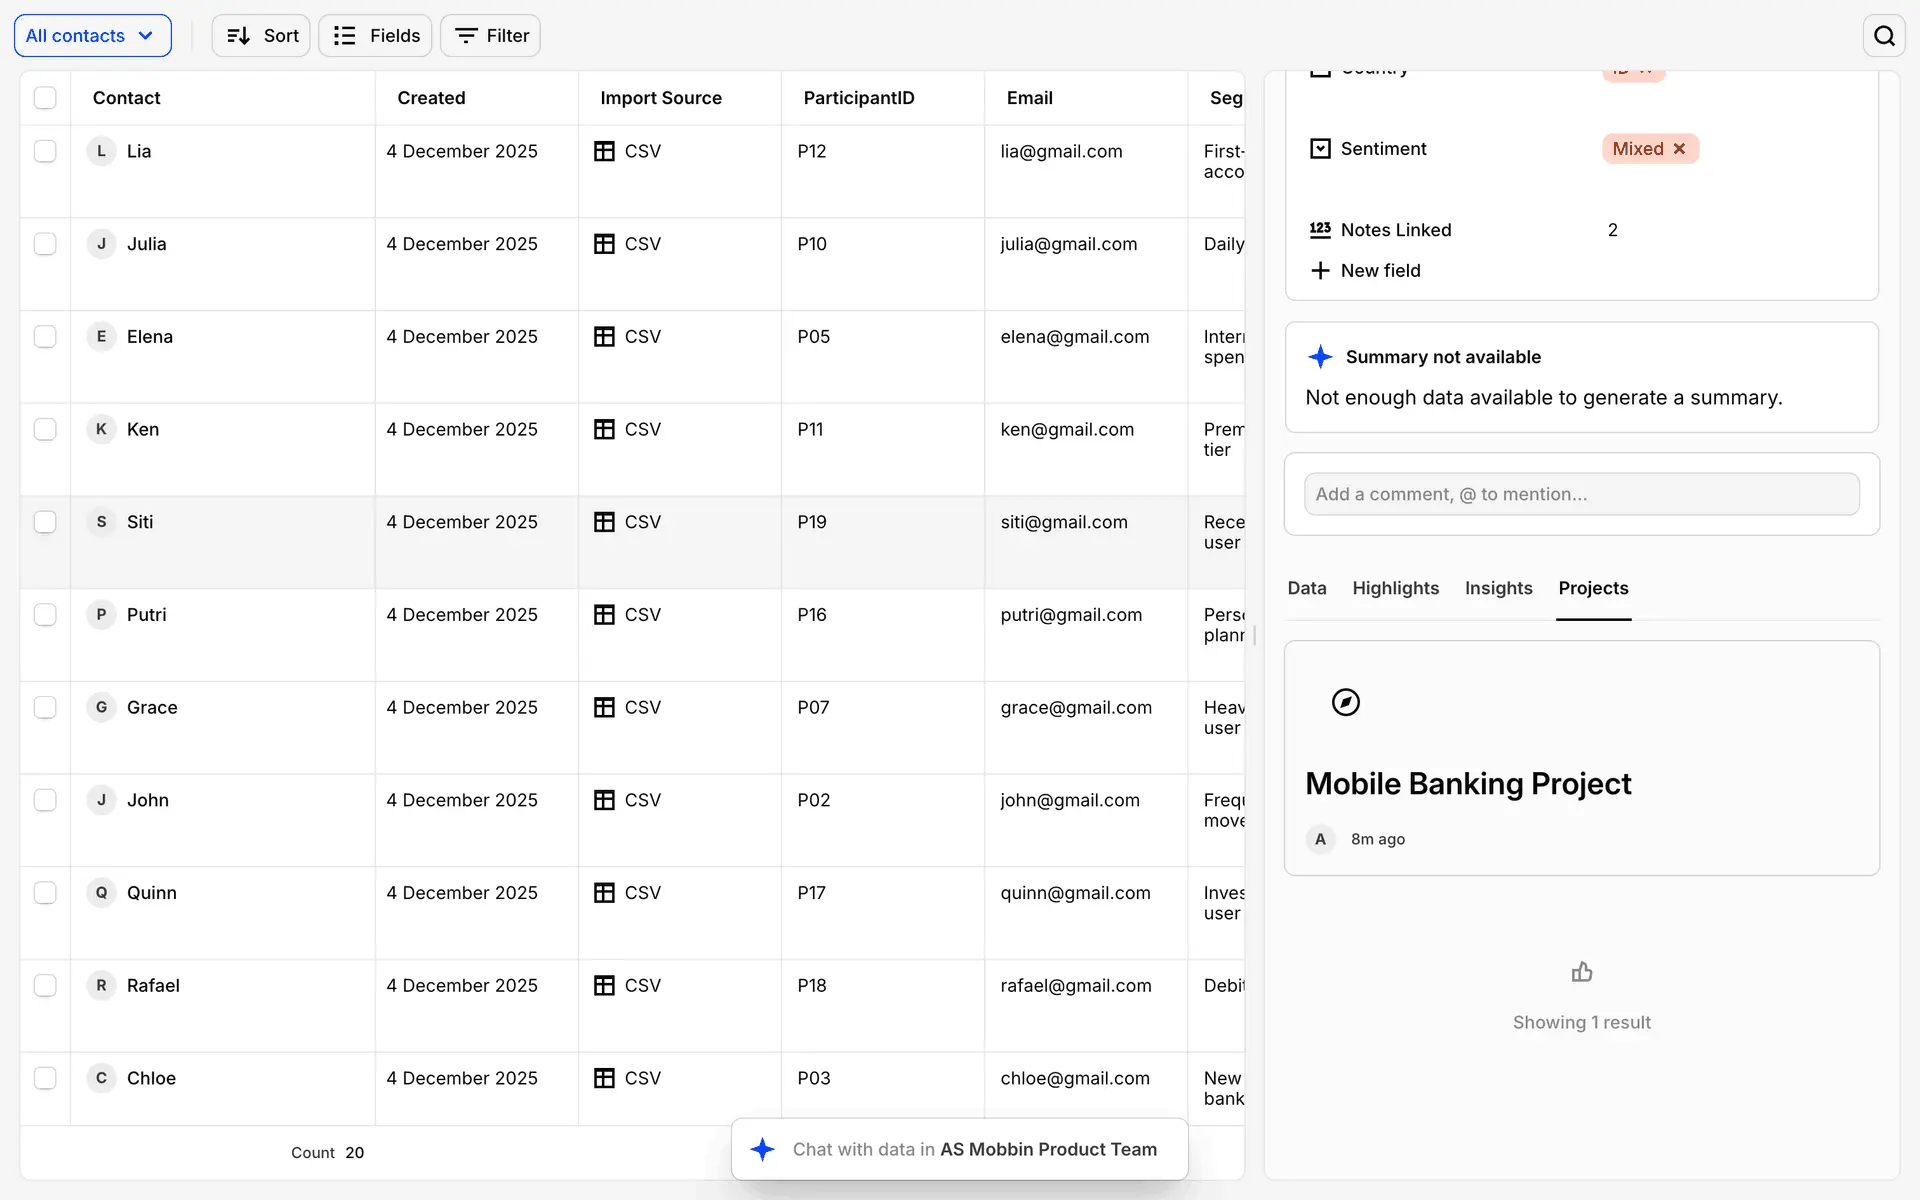Click the Summary sparkle icon
1920x1200 pixels.
coord(1320,357)
